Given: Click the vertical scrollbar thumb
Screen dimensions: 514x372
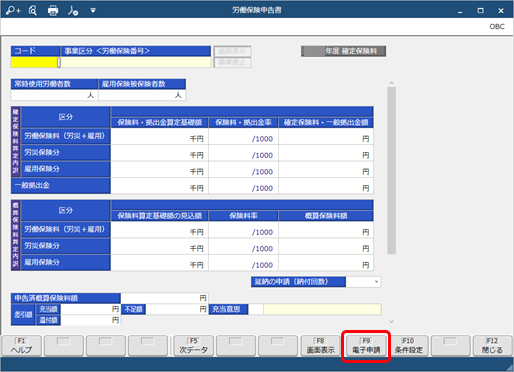Looking at the screenshot, I should pyautogui.click(x=392, y=170).
